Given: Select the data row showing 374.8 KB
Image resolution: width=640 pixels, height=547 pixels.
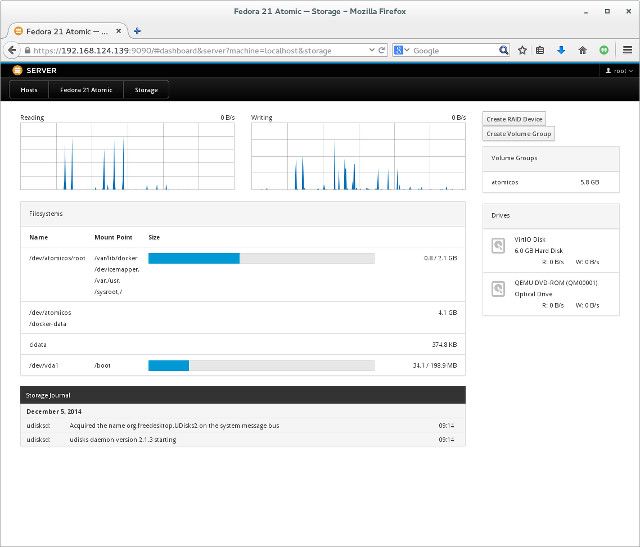Looking at the screenshot, I should tap(242, 345).
